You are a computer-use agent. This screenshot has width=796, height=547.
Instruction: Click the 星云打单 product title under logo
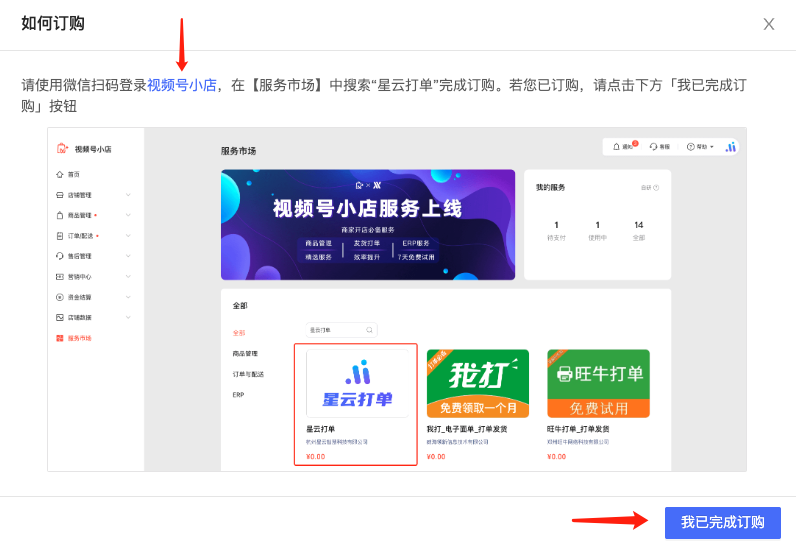320,429
